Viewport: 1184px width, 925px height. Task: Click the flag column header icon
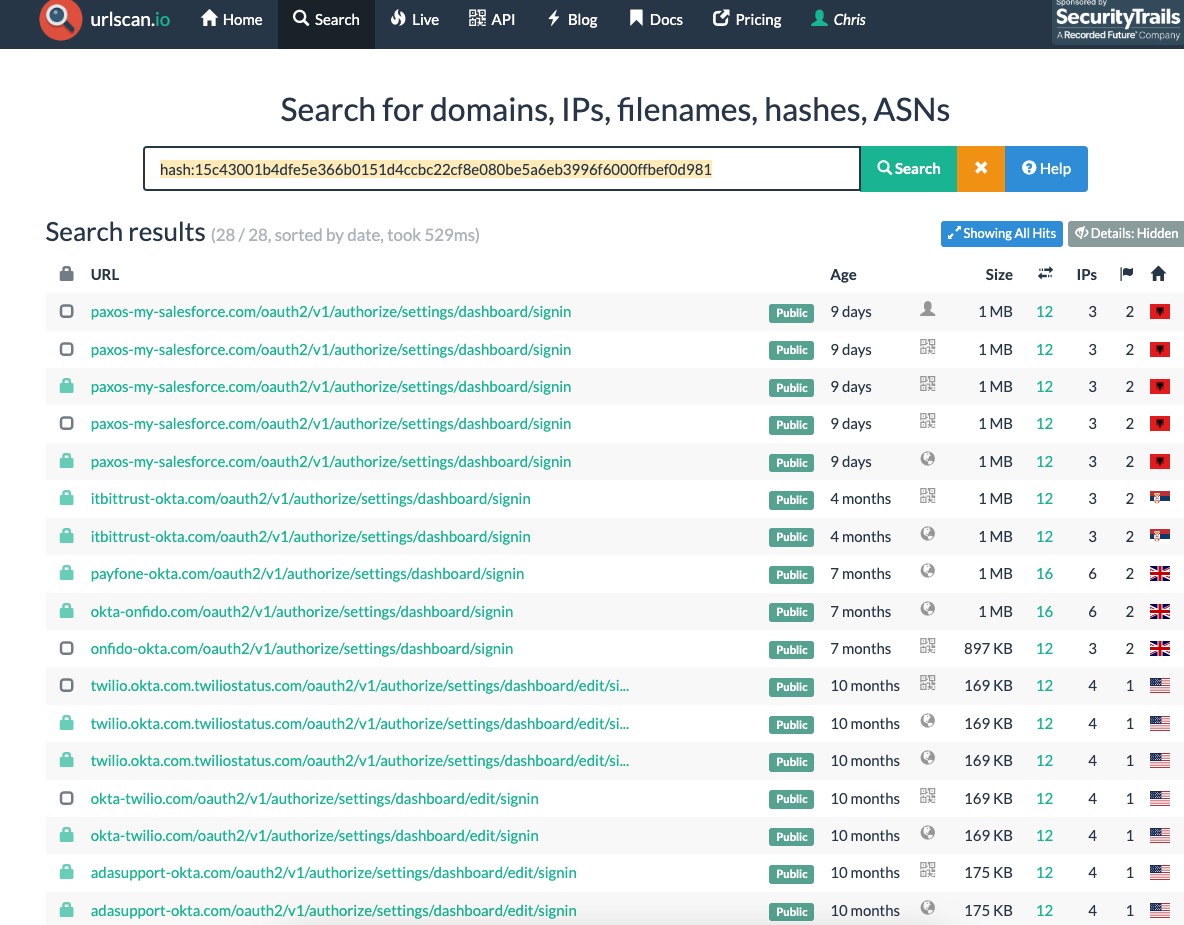1127,273
